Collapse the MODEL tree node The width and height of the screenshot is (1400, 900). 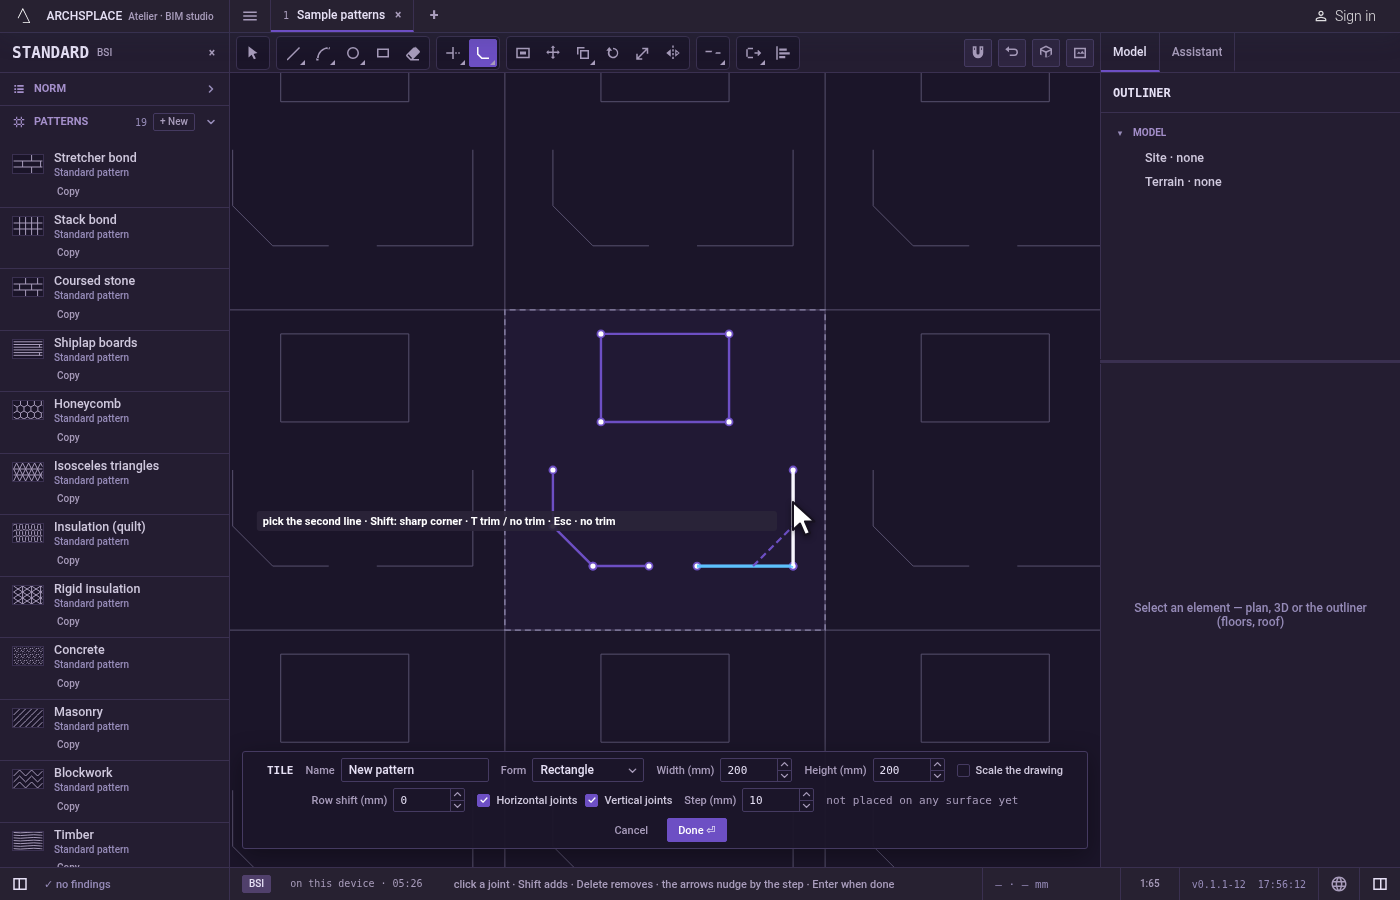pyautogui.click(x=1120, y=133)
